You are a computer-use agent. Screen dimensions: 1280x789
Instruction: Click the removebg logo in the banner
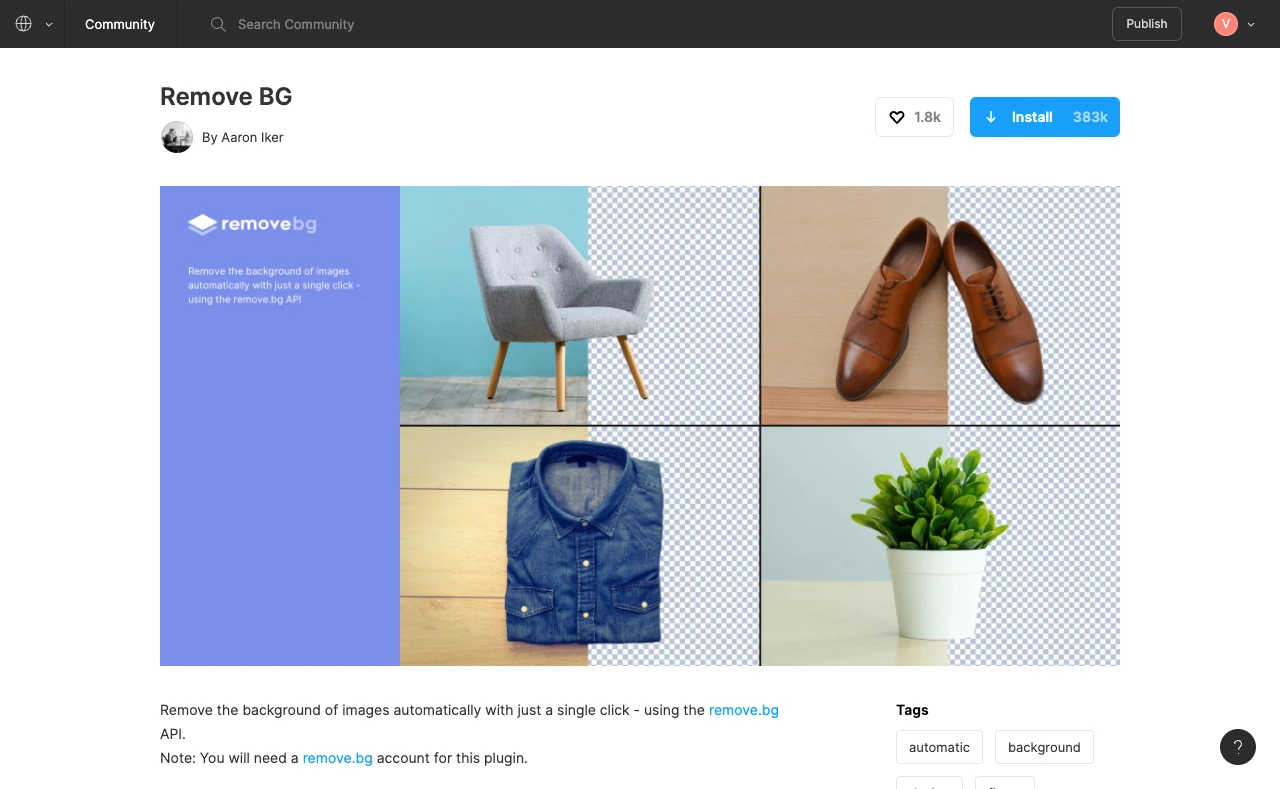(x=252, y=224)
